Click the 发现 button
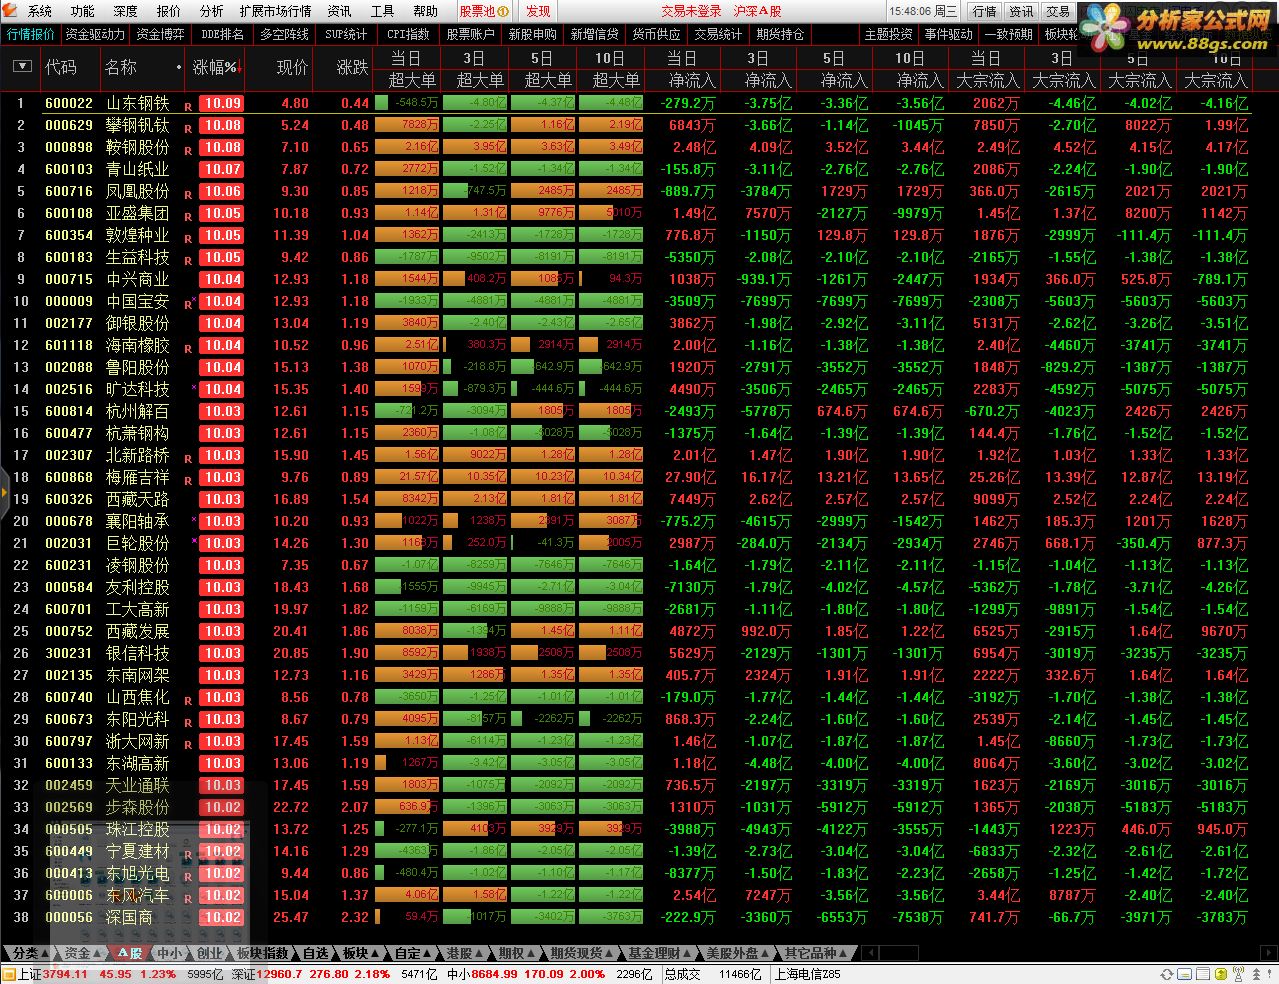 coord(538,12)
